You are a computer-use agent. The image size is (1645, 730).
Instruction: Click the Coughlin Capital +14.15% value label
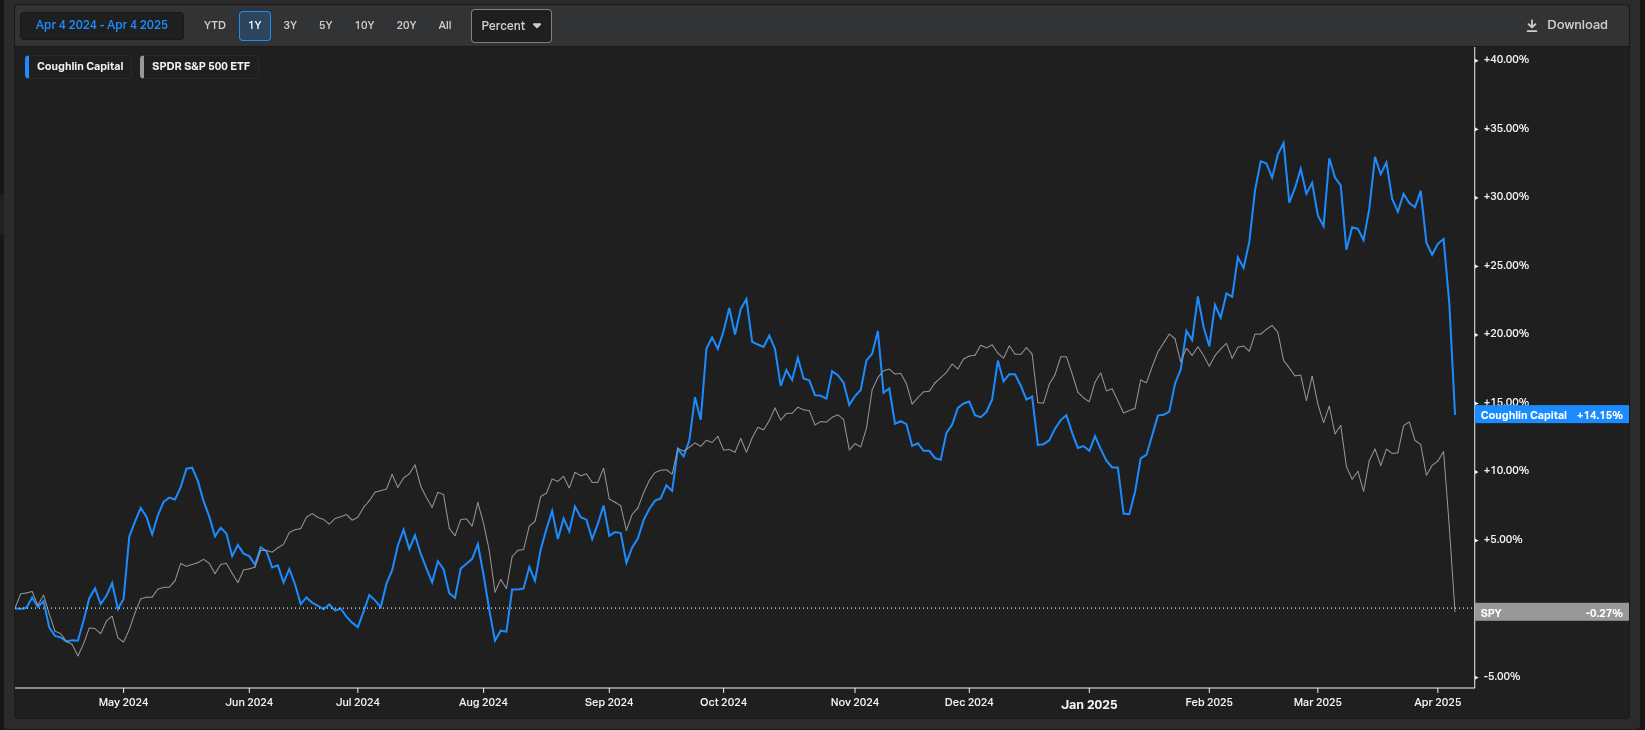[x=1552, y=415]
